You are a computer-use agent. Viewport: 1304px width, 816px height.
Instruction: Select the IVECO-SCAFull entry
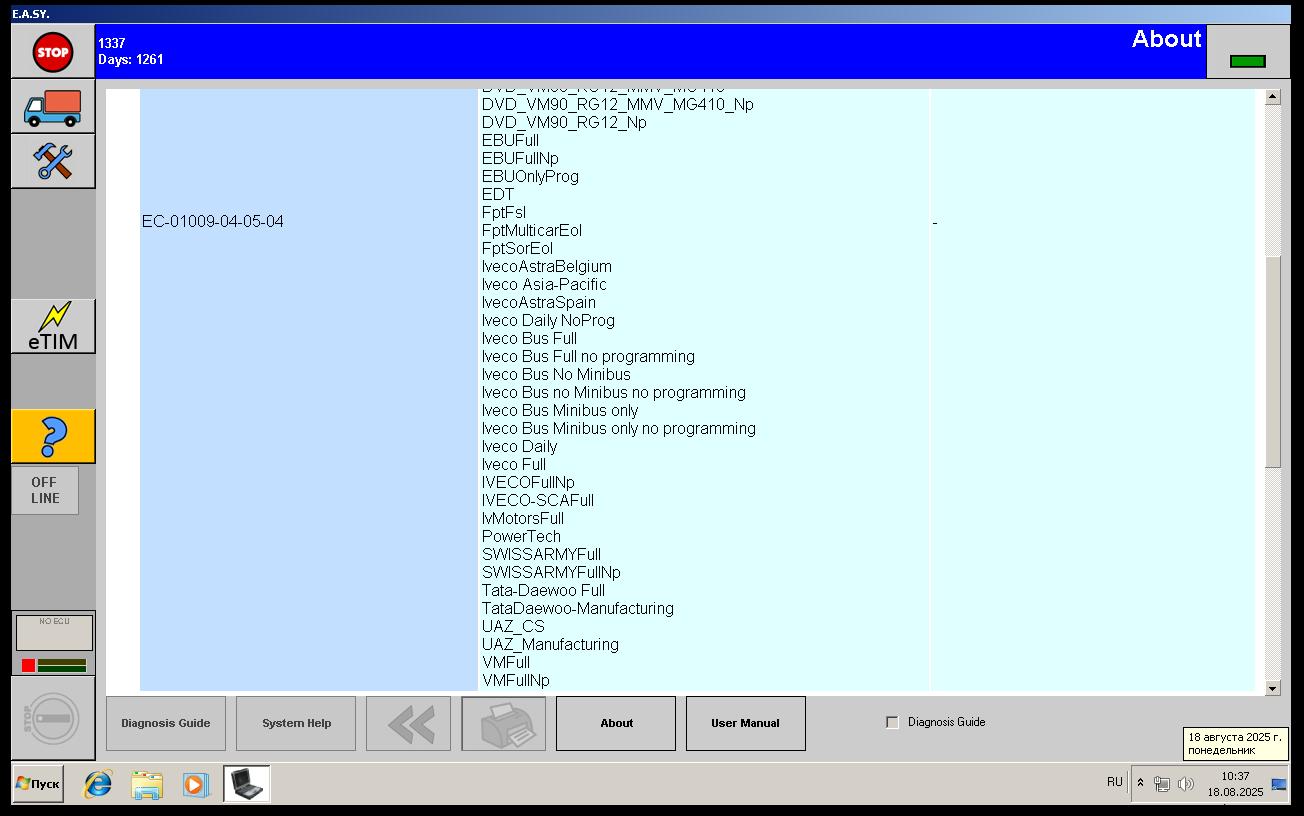(x=538, y=500)
